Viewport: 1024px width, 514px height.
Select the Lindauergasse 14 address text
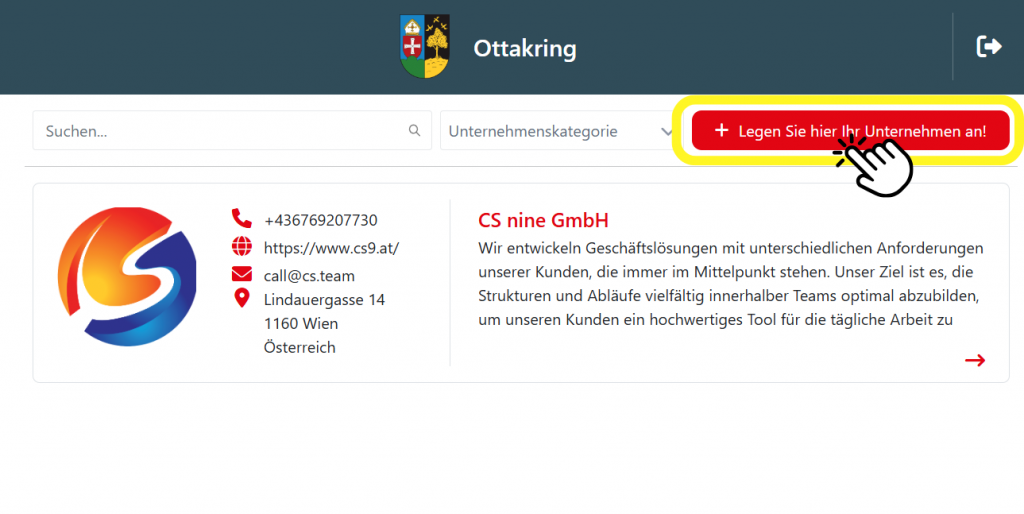(x=324, y=300)
